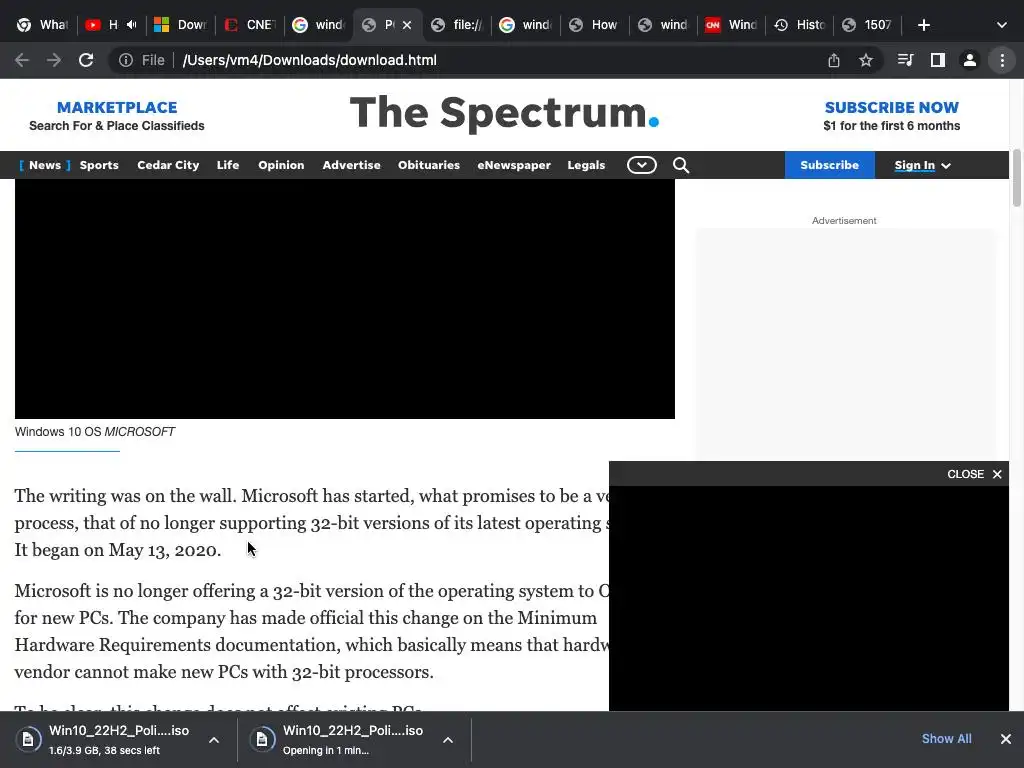Switch to the How tab

pos(593,25)
